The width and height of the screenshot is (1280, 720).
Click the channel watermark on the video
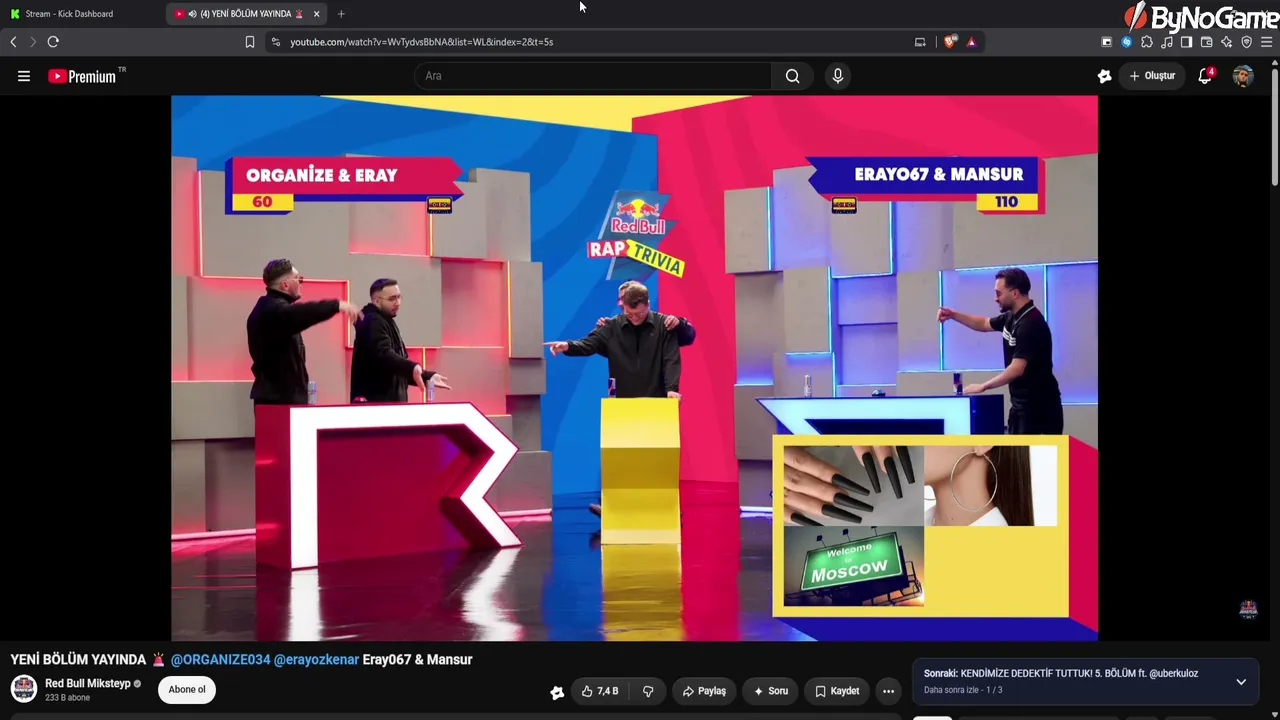pyautogui.click(x=1248, y=610)
